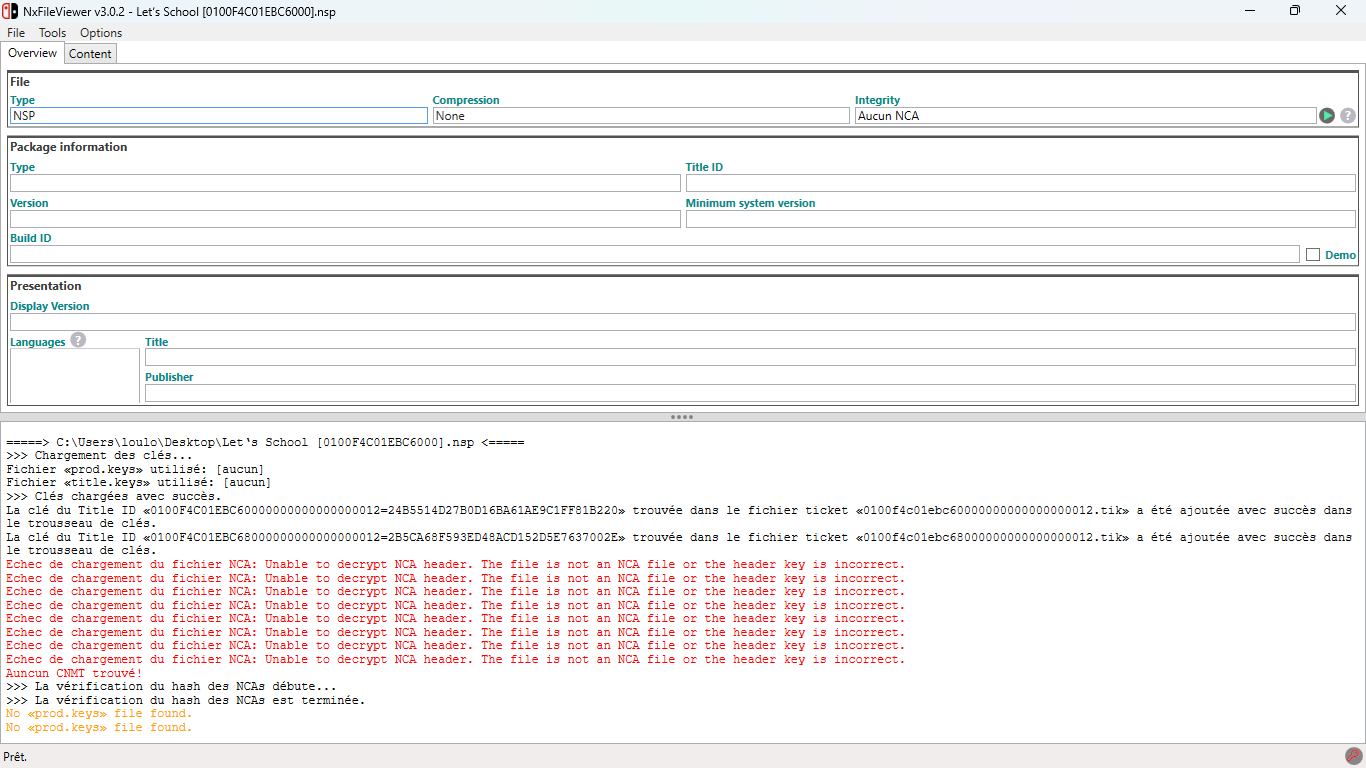
Task: Click the Compression field showing None
Action: (x=641, y=116)
